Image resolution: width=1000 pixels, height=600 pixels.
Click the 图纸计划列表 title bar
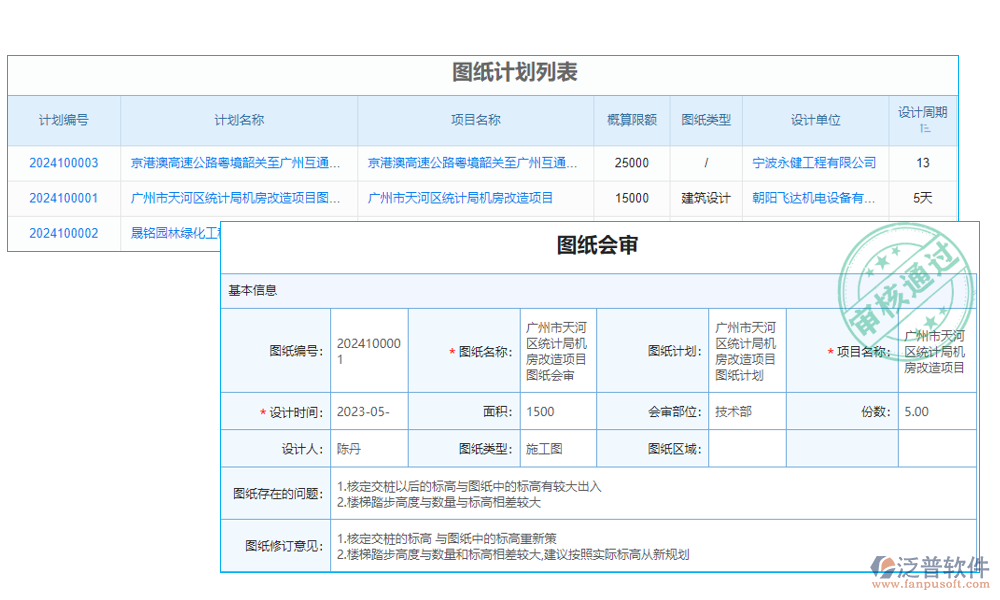tap(500, 71)
